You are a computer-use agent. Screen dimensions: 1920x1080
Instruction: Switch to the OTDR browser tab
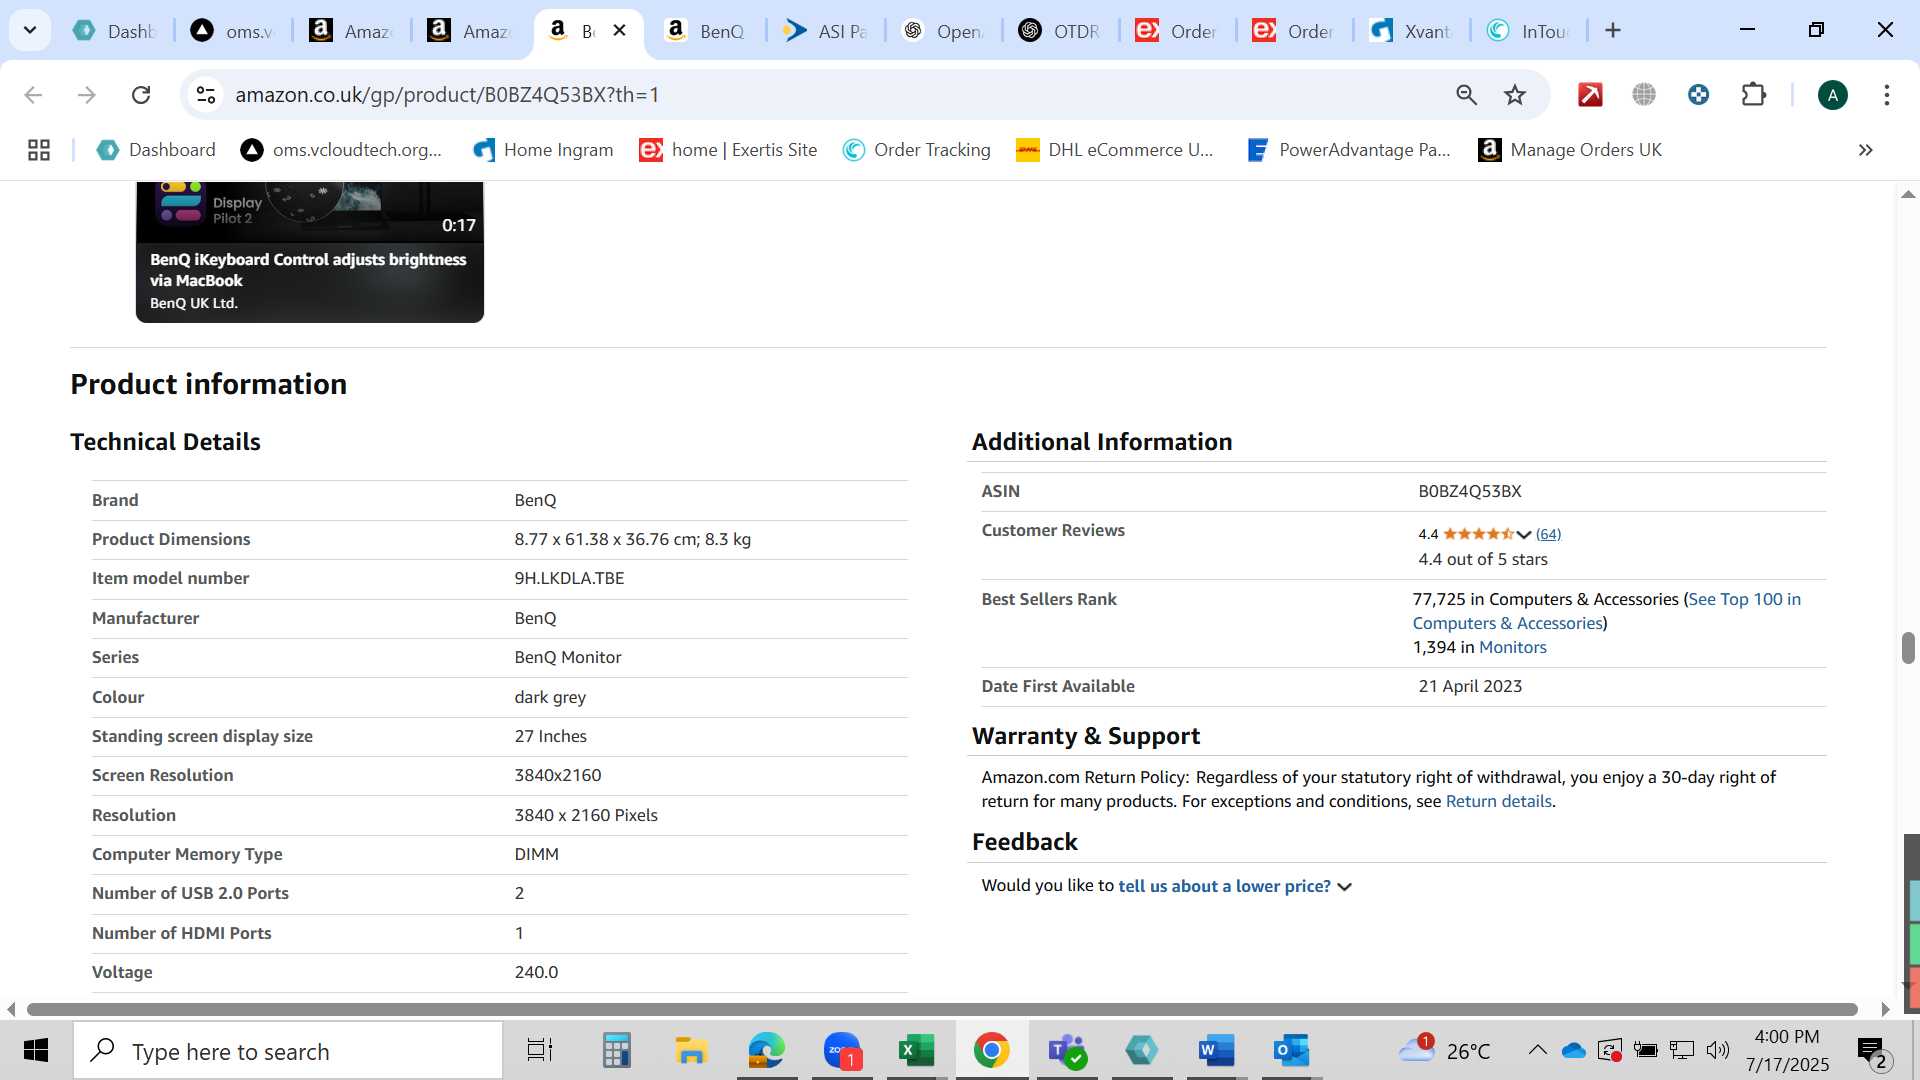pos(1060,31)
